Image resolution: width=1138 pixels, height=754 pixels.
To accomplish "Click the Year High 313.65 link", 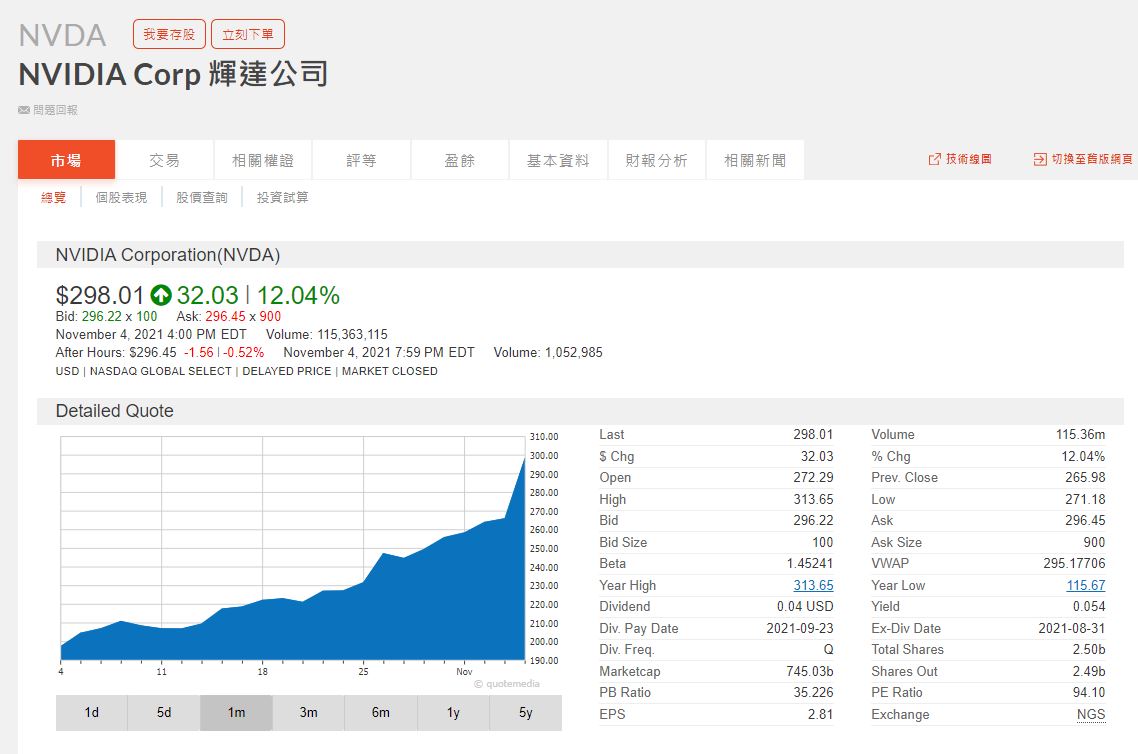I will click(813, 586).
